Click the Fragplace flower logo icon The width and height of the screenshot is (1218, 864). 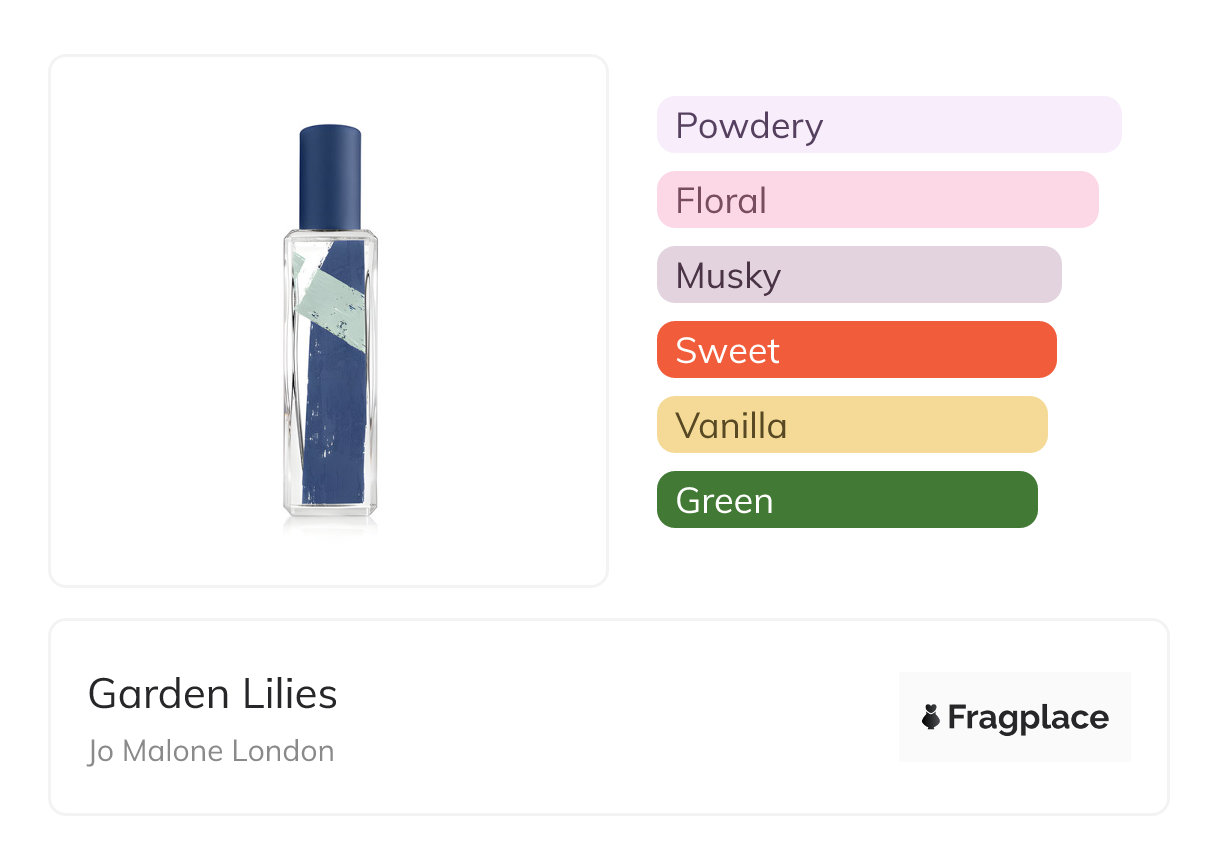tap(931, 717)
